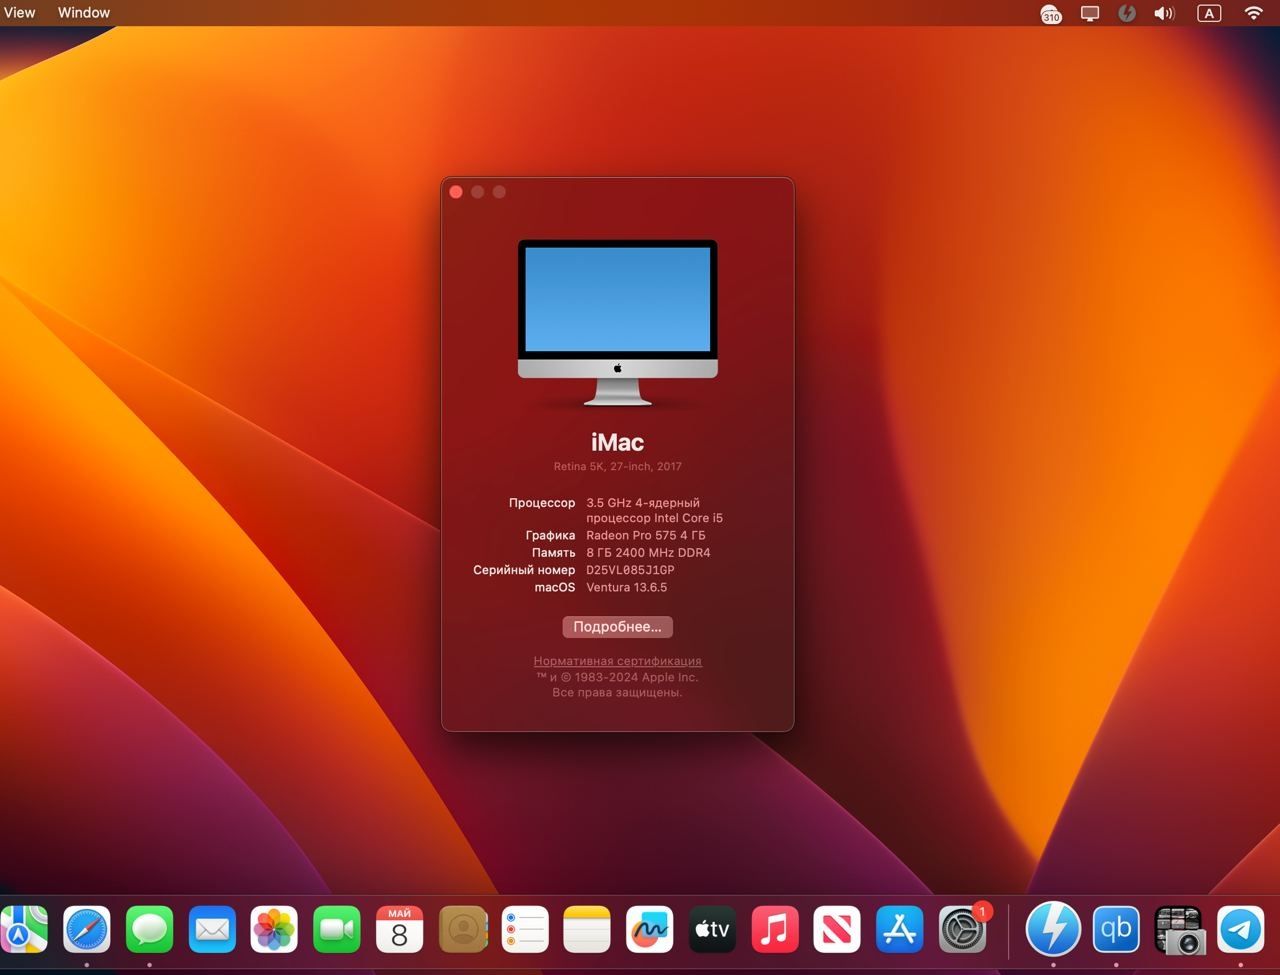This screenshot has width=1280, height=975.
Task: Open Mail from the Dock
Action: (212, 930)
